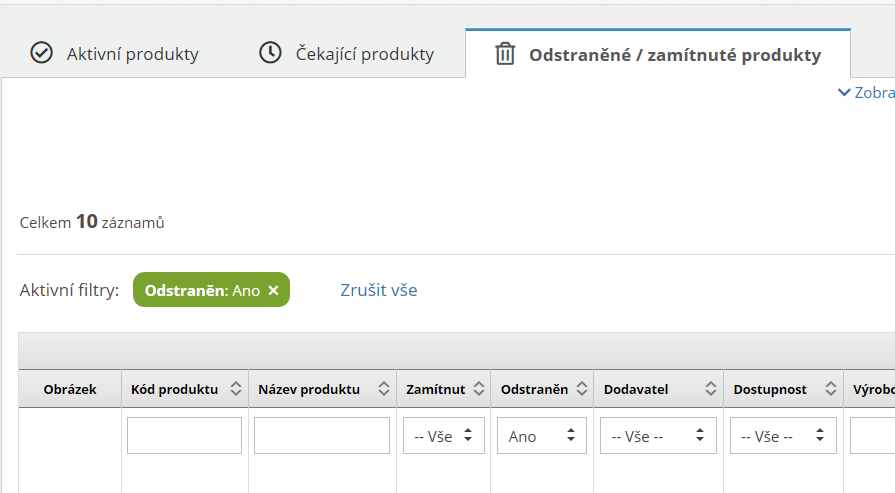The height and width of the screenshot is (493, 895).
Task: Focus the Název produktu filter input
Action: point(321,436)
